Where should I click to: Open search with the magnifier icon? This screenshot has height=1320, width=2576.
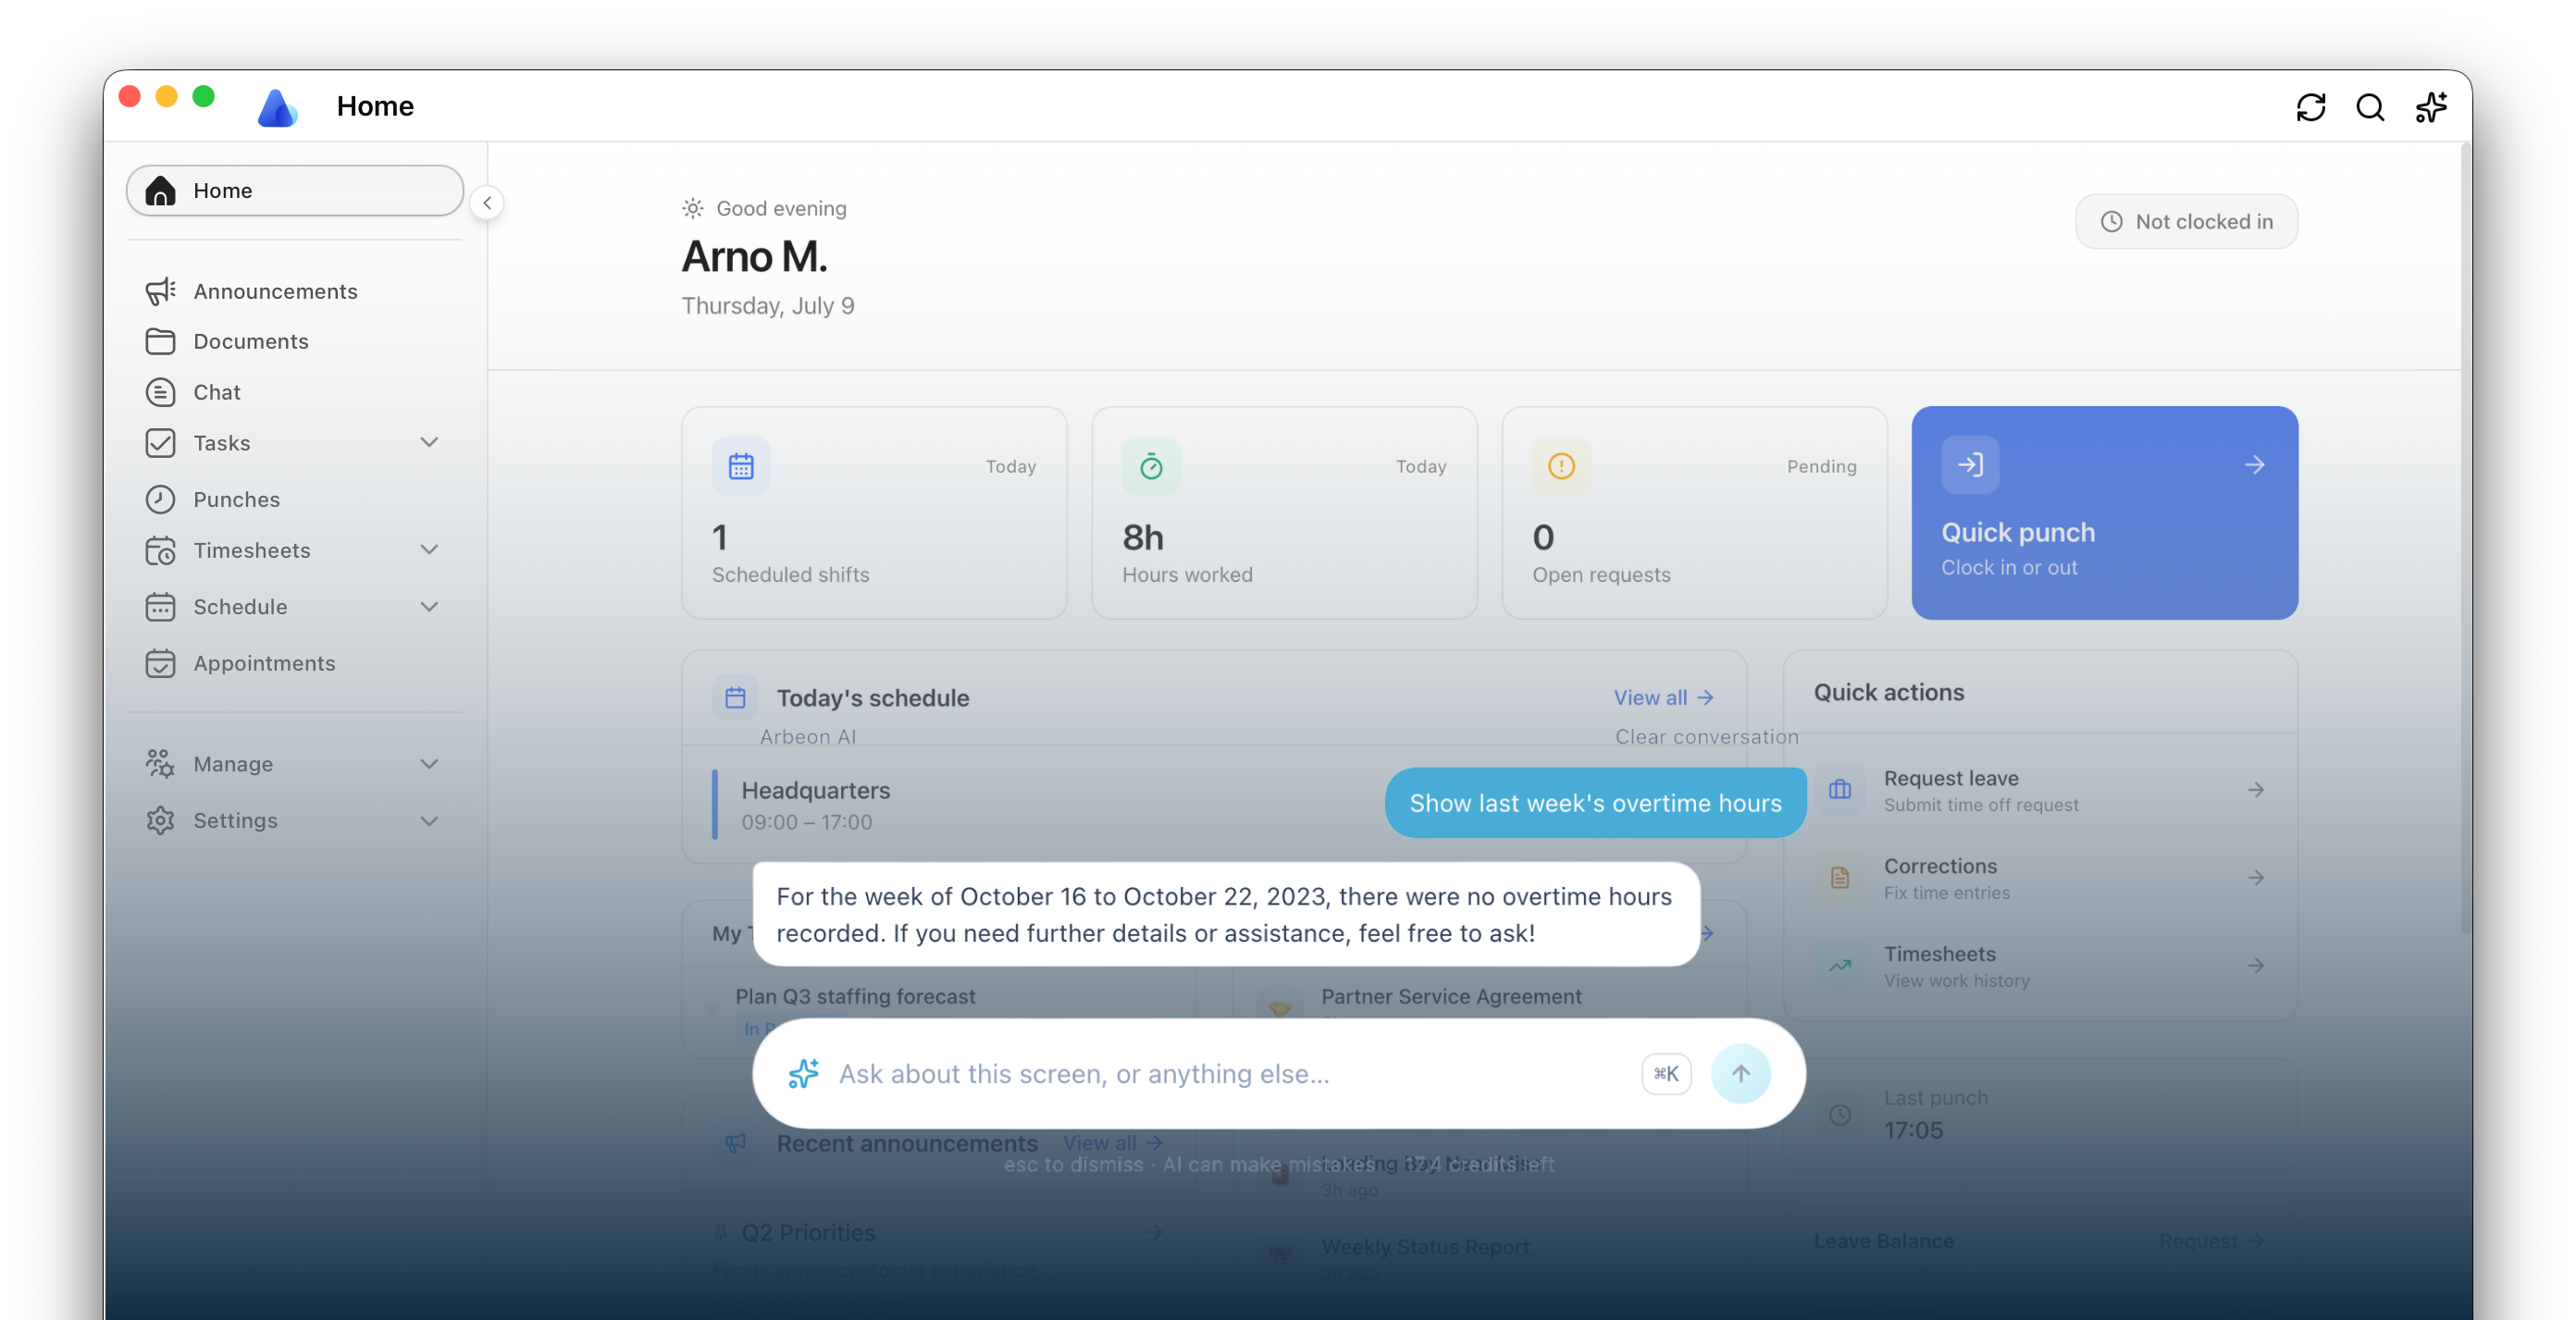(x=2370, y=107)
